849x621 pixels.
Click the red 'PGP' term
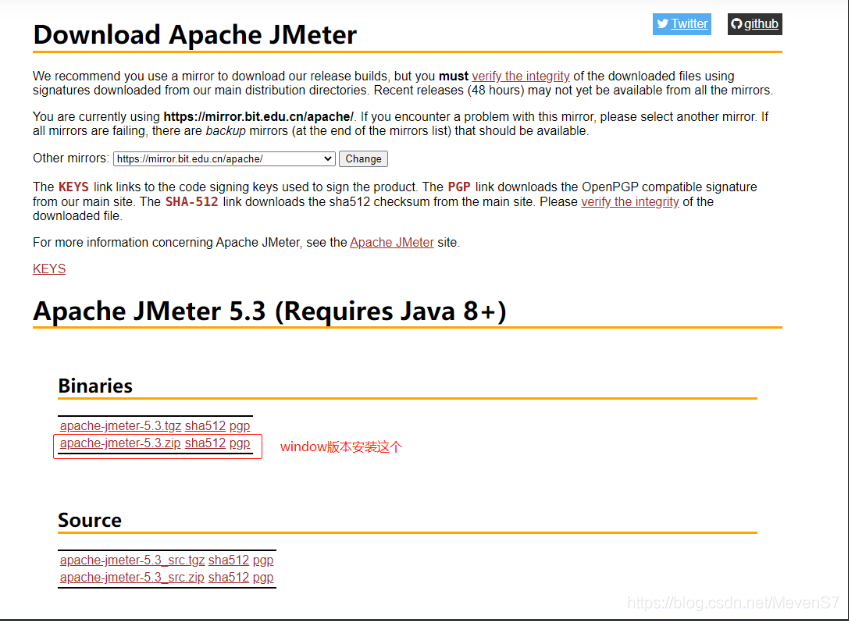pyautogui.click(x=459, y=187)
